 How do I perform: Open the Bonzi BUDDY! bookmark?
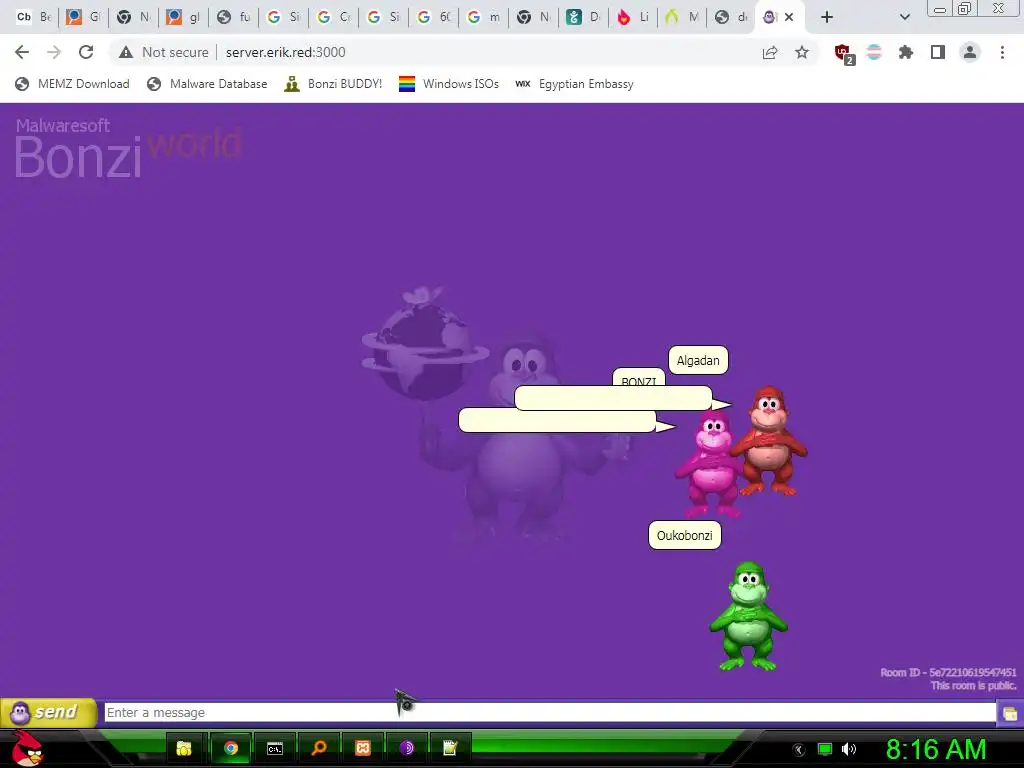pyautogui.click(x=333, y=84)
